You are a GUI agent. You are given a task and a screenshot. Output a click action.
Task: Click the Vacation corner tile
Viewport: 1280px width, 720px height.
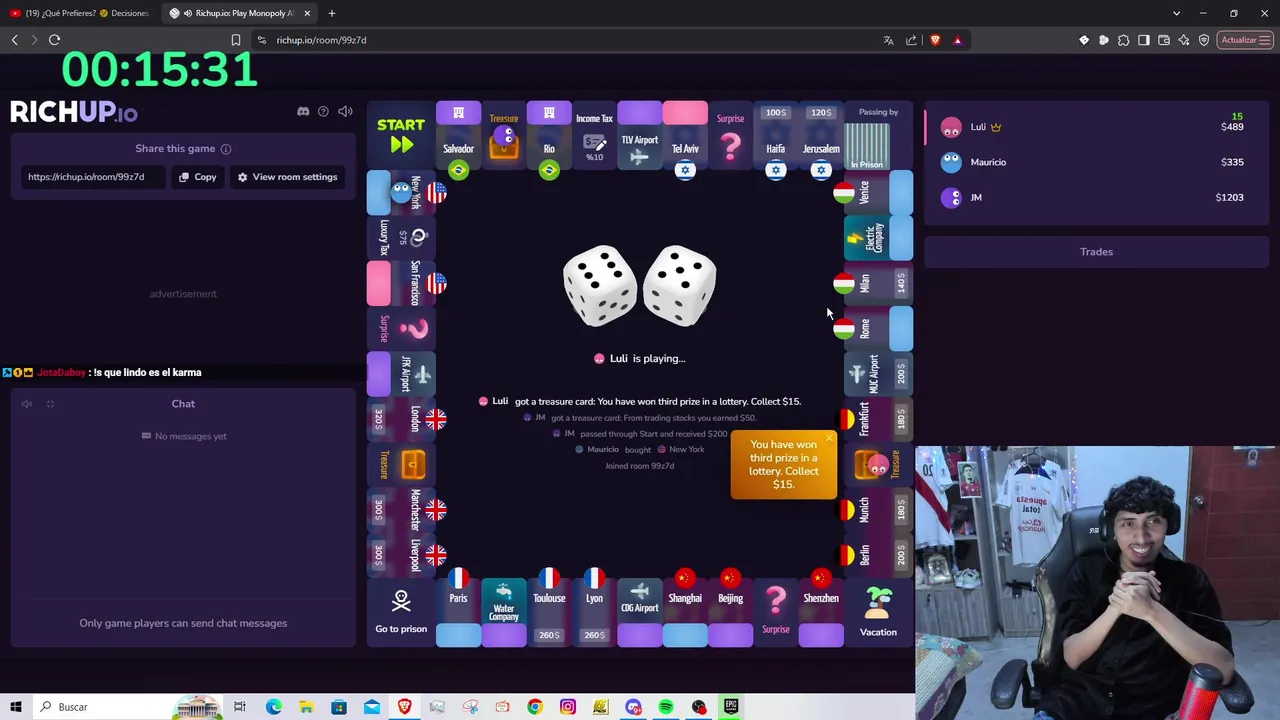pos(878,612)
